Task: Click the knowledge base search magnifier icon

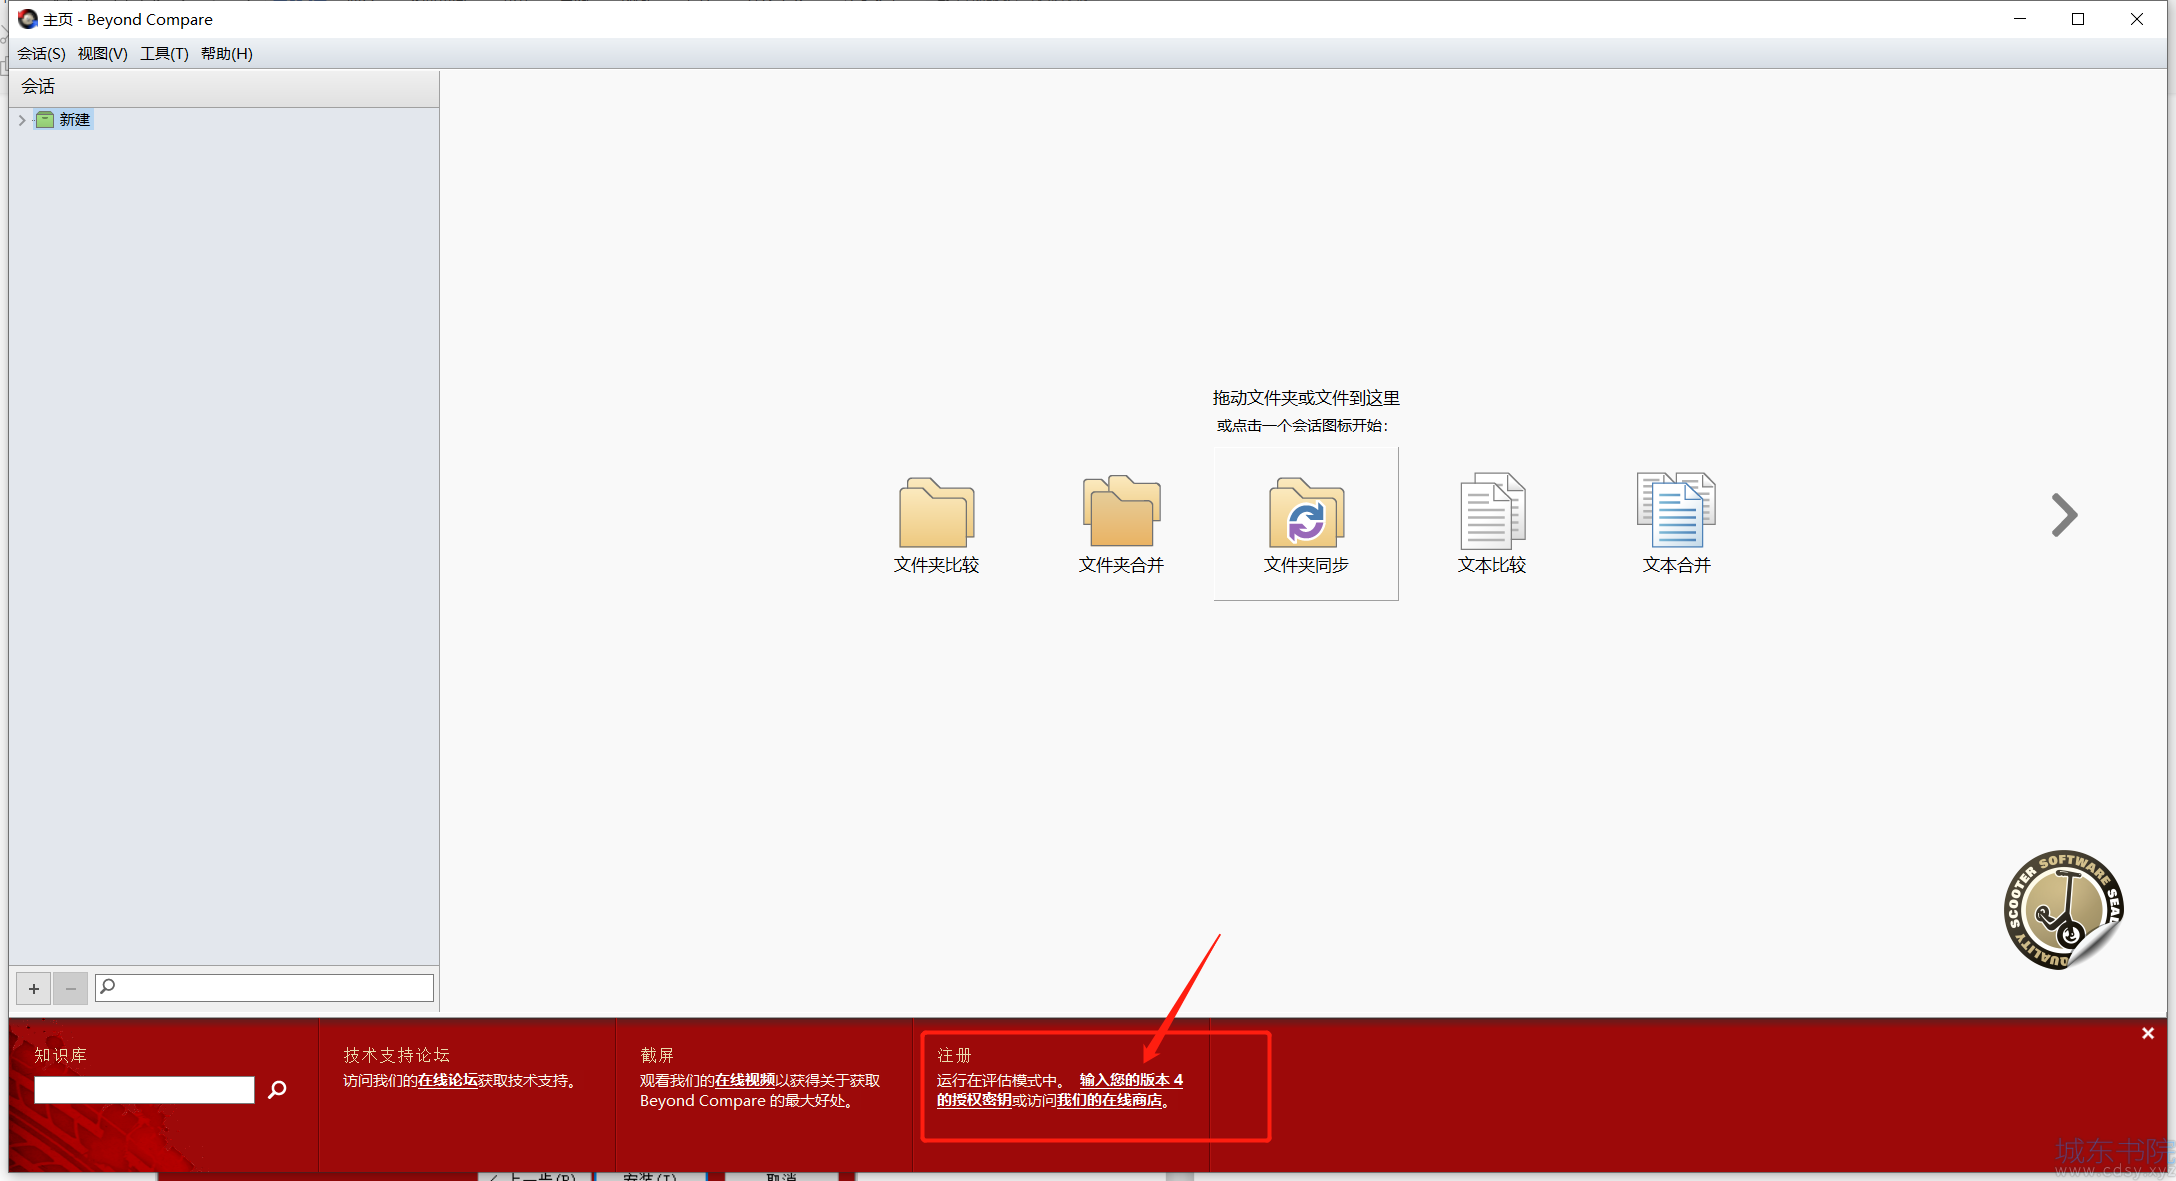Action: point(277,1089)
